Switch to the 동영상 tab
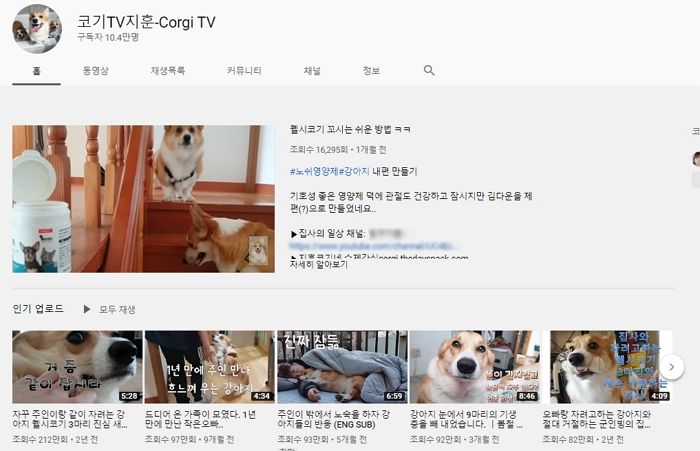 click(96, 71)
